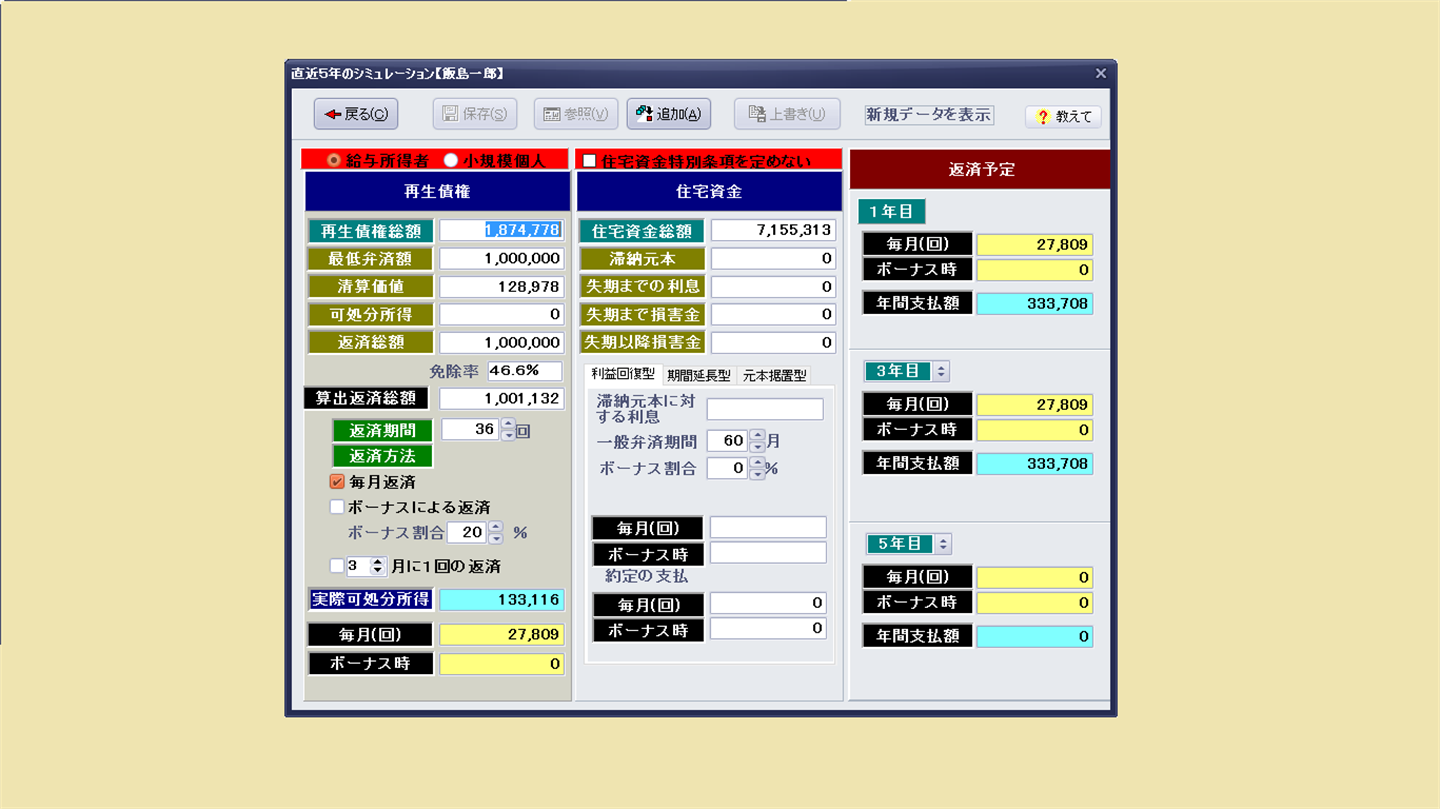This screenshot has height=809, width=1440.
Task: Click the 可処分所得 value field
Action: tap(501, 314)
